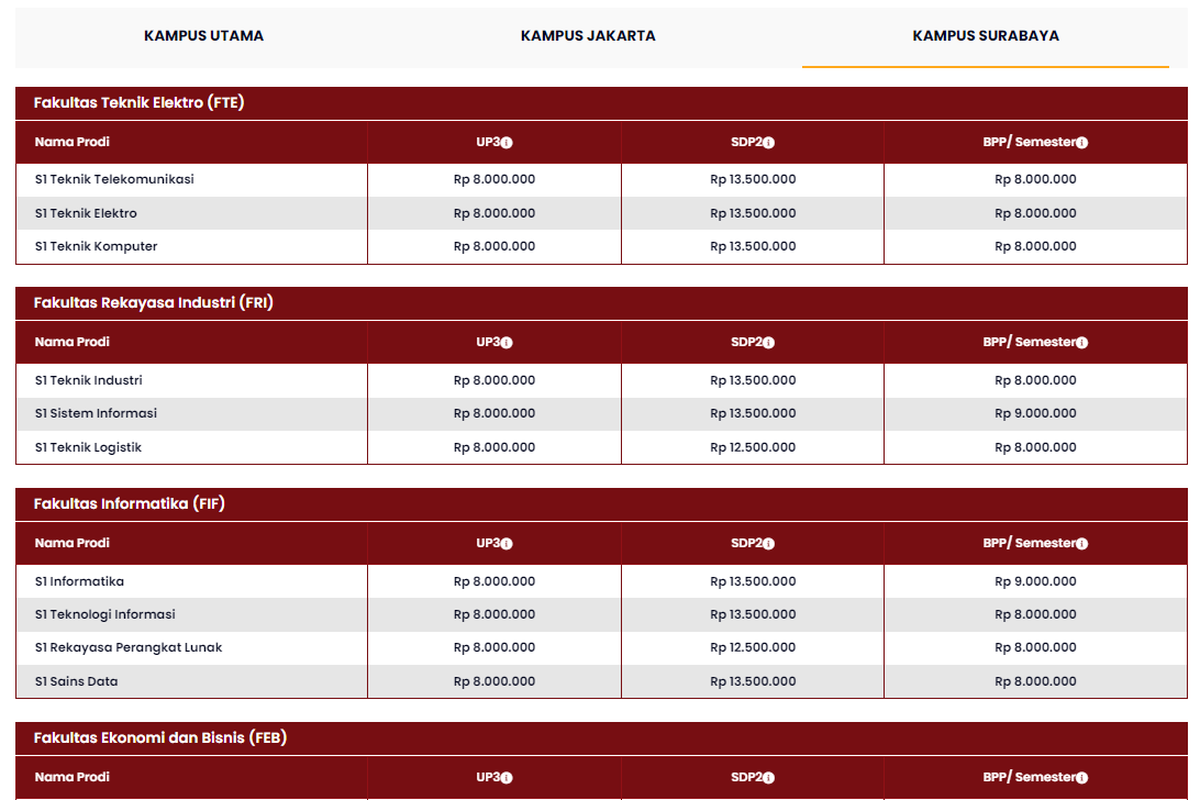Click the Fakultas Informatika (FIF) header
This screenshot has width=1200, height=800.
coord(129,504)
